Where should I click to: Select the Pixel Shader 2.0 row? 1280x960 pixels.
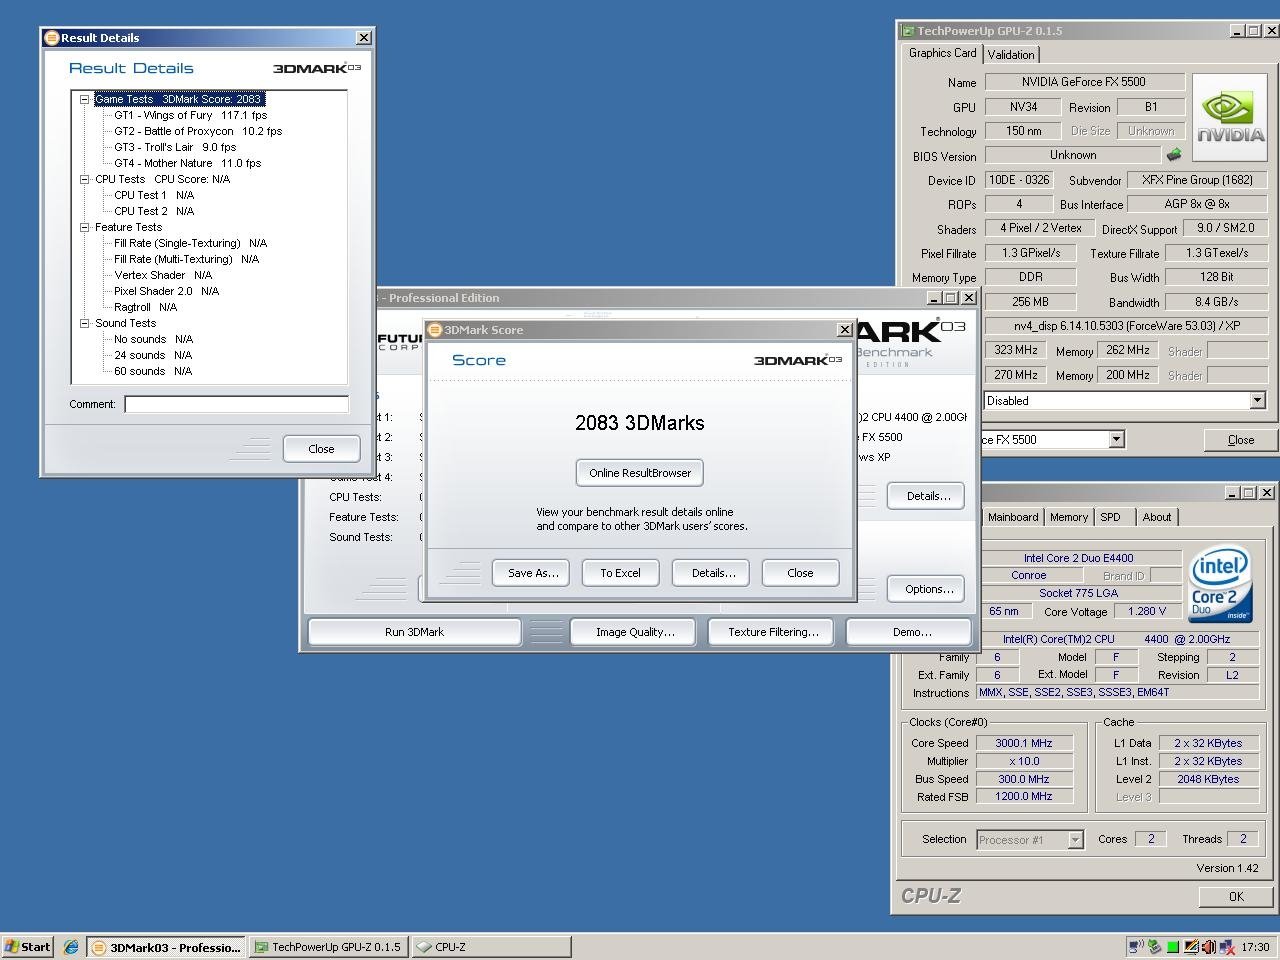pyautogui.click(x=166, y=291)
